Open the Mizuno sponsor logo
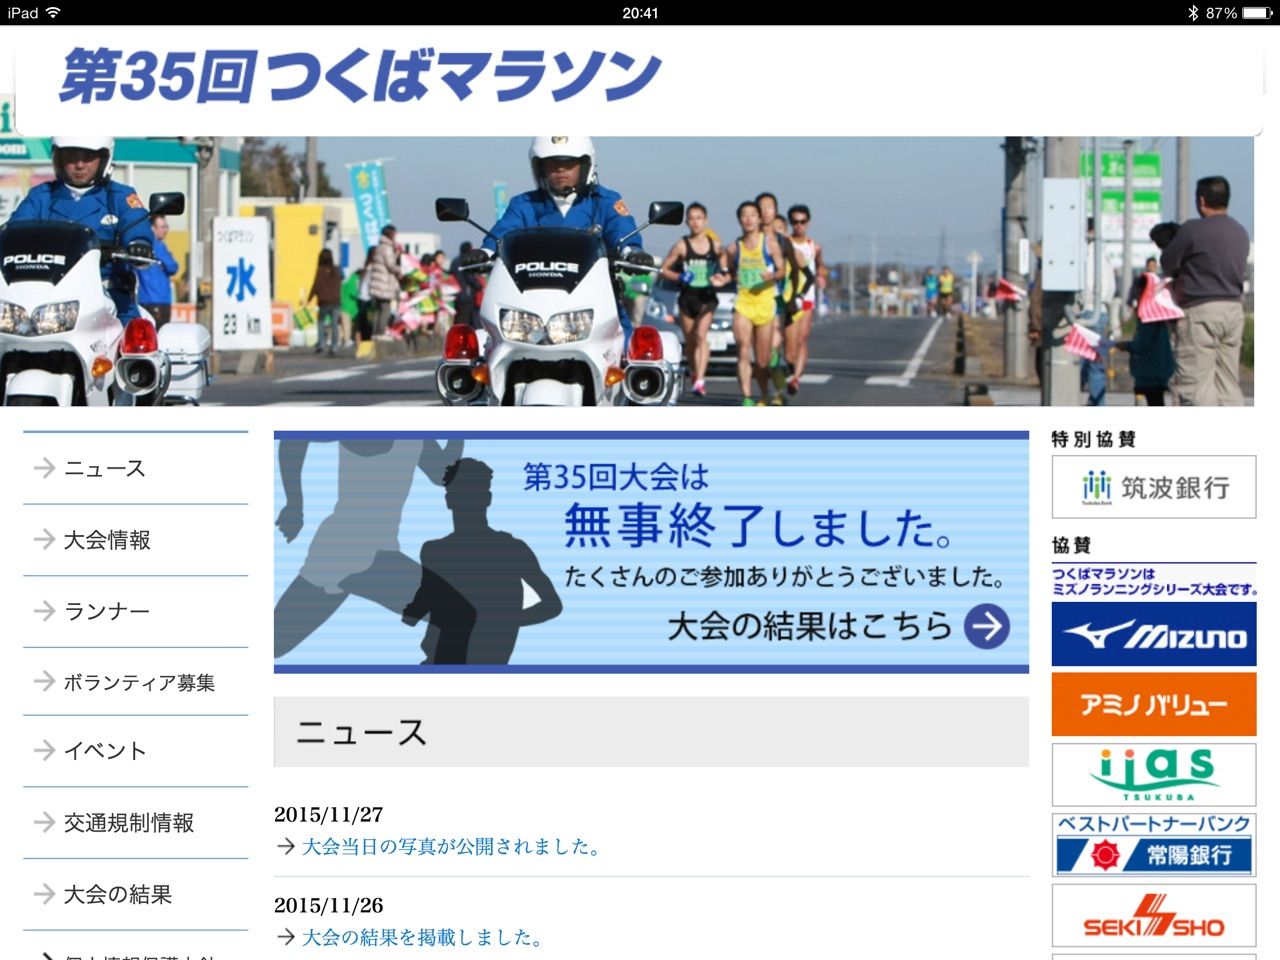 (1152, 634)
